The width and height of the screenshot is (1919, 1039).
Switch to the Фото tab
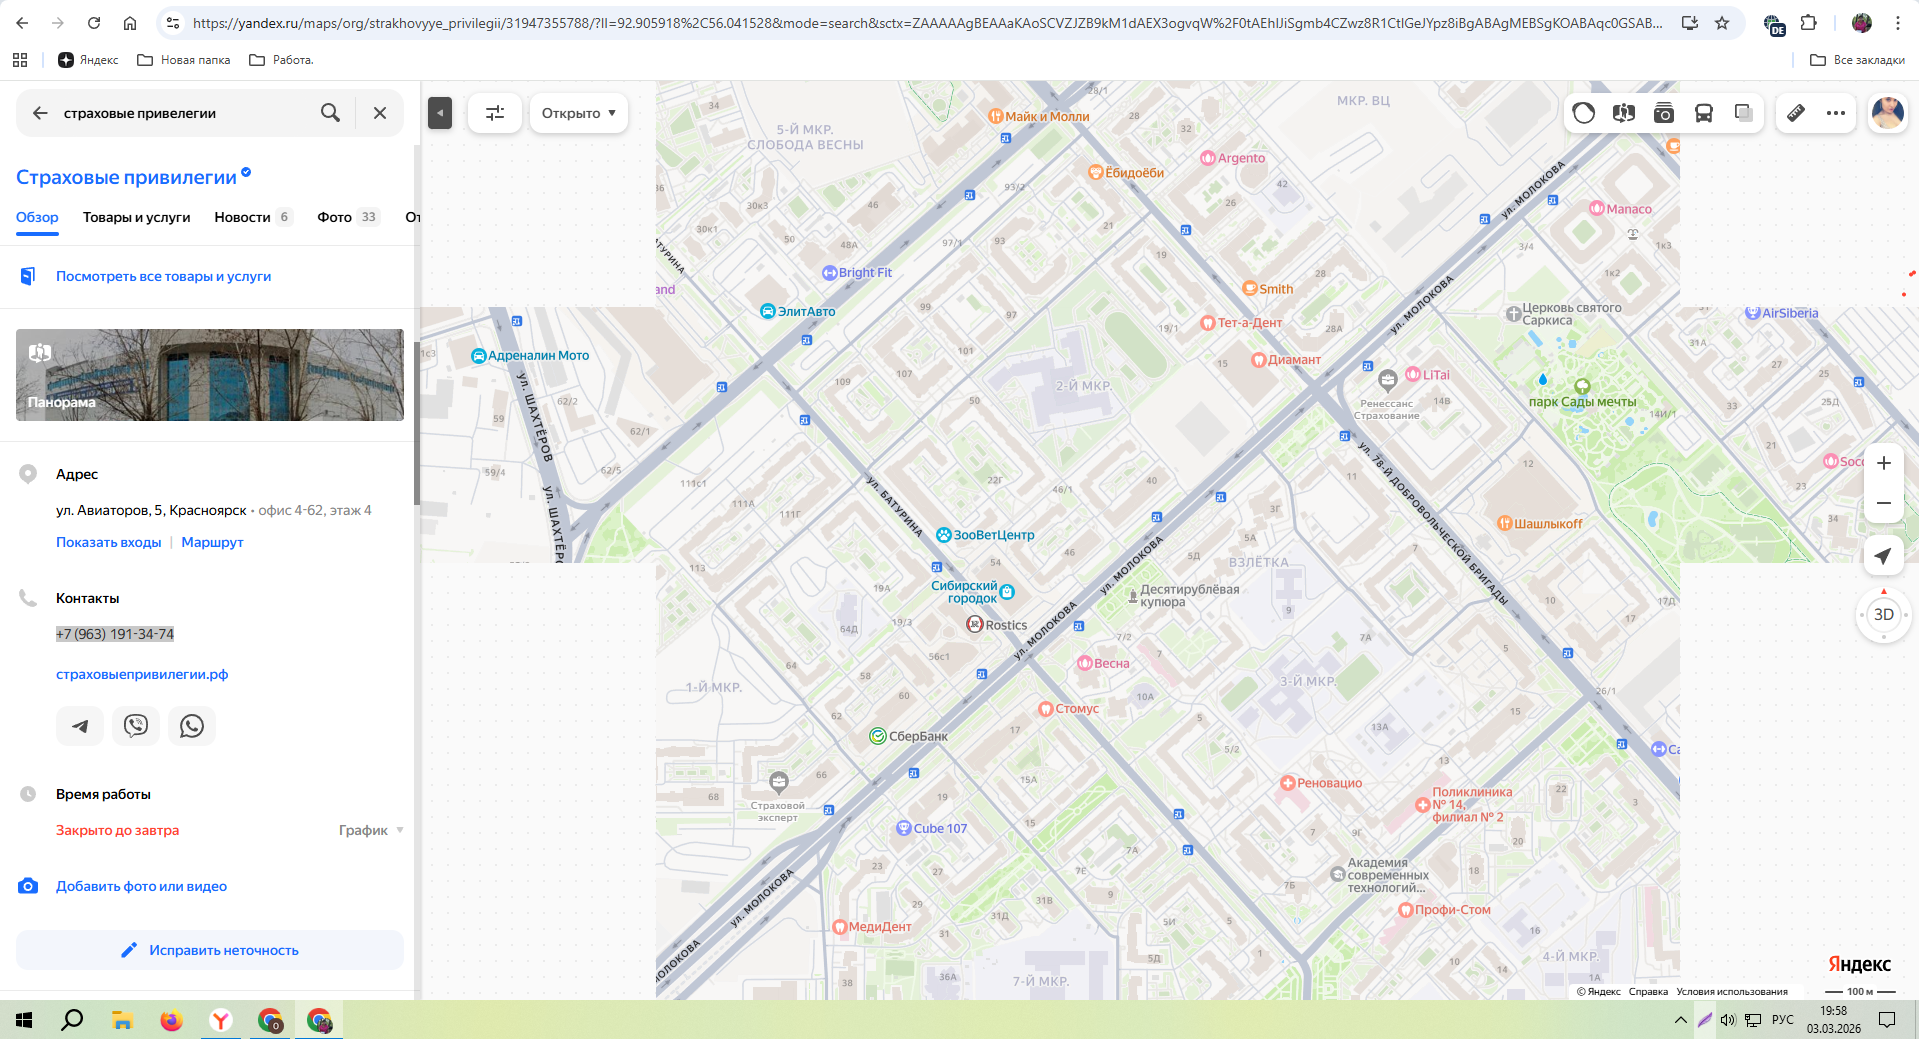point(335,217)
